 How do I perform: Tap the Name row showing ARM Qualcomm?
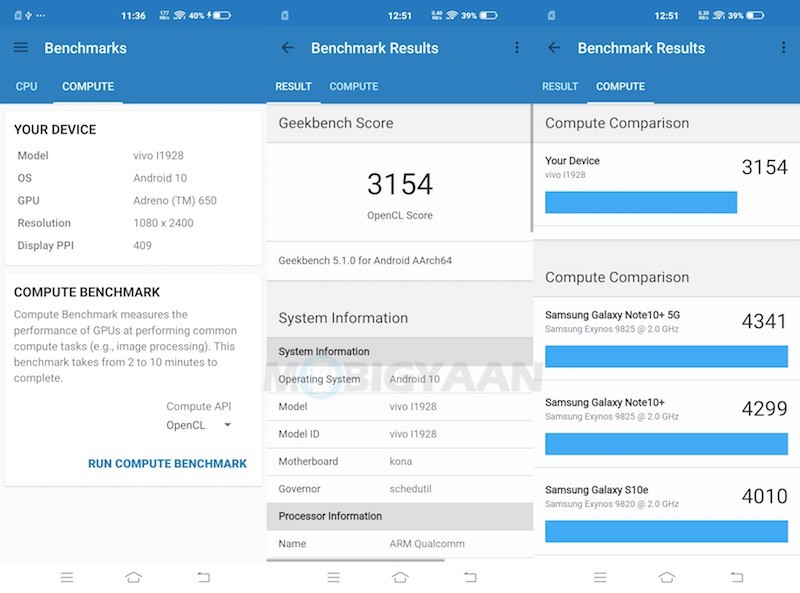pyautogui.click(x=400, y=544)
